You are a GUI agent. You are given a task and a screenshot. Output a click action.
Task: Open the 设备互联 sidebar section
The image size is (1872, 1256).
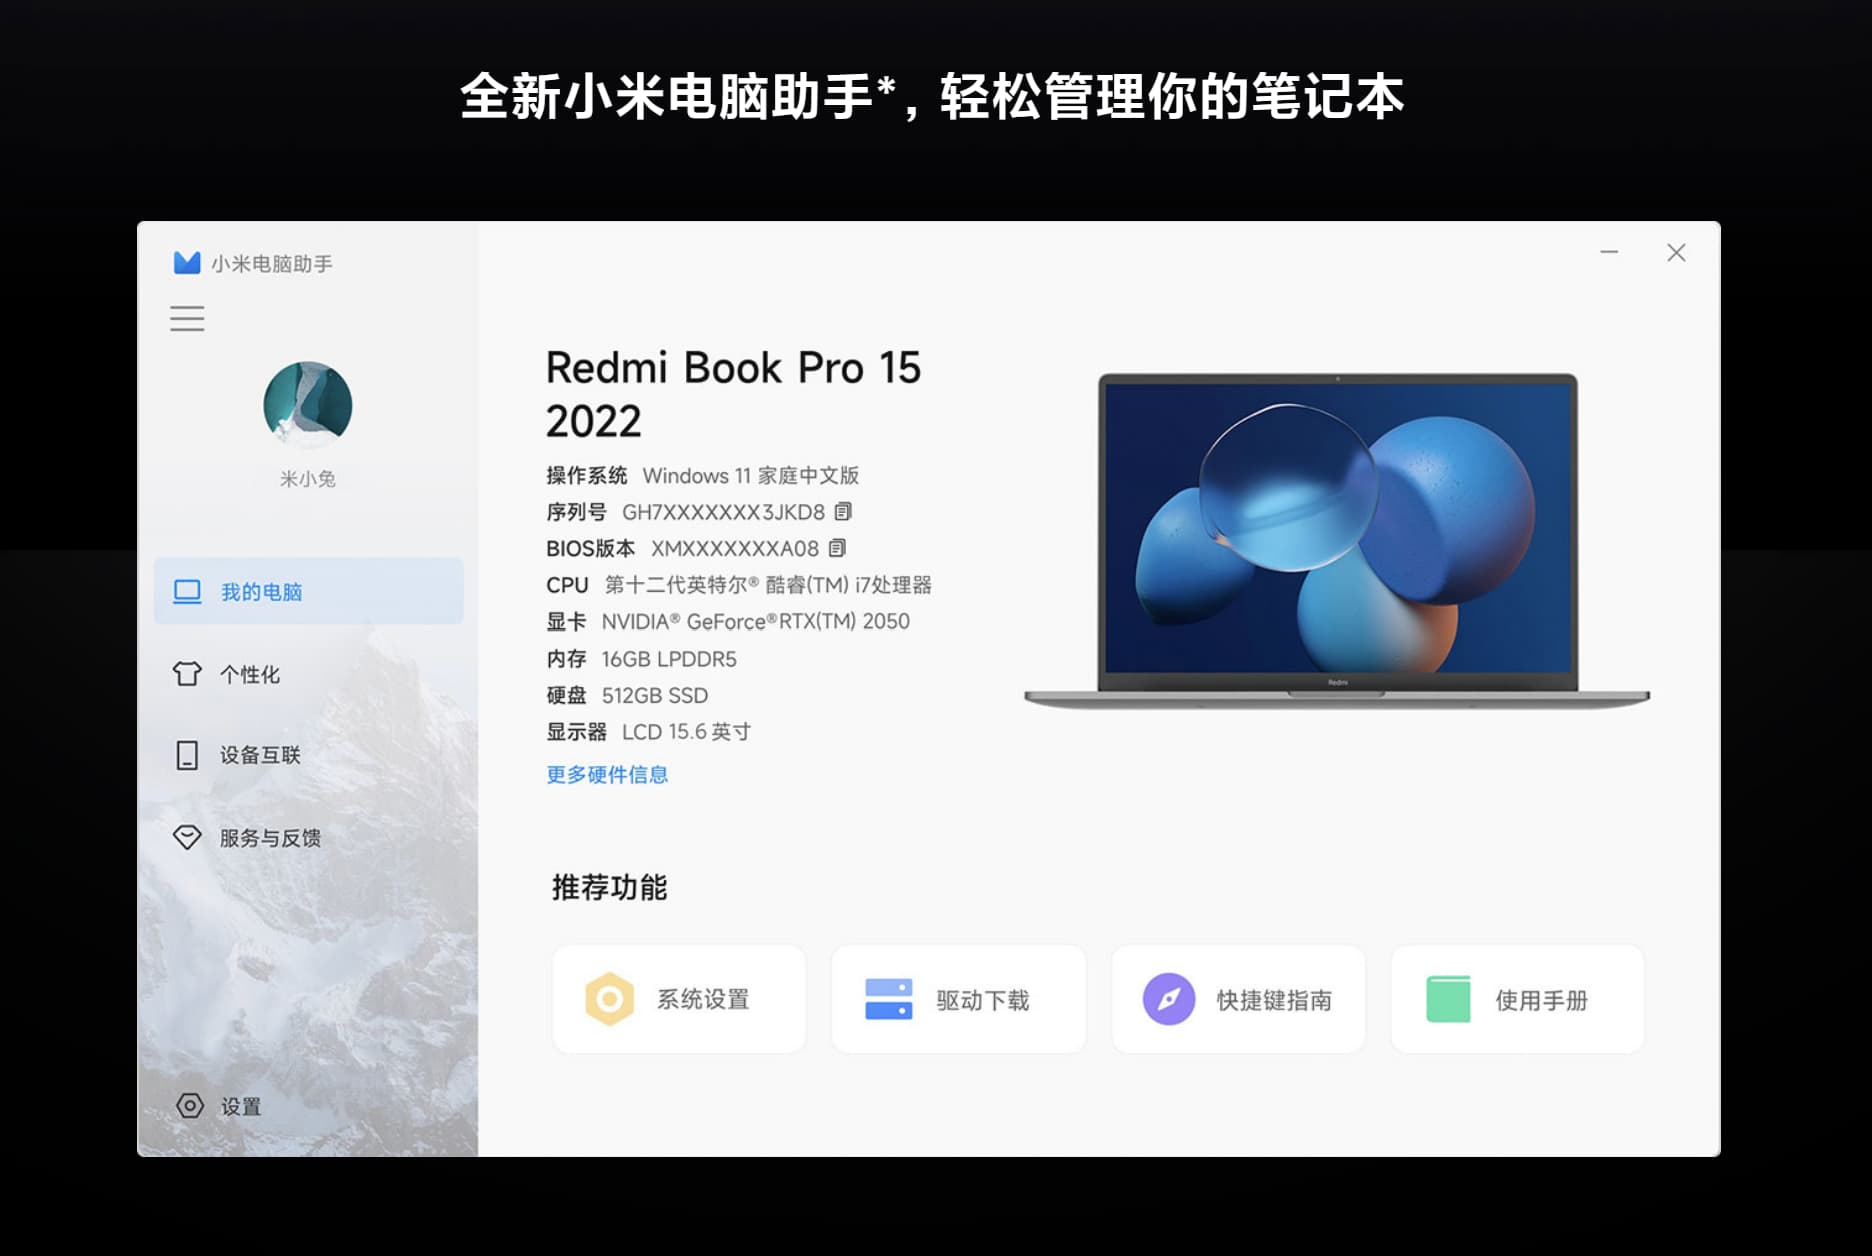[308, 755]
